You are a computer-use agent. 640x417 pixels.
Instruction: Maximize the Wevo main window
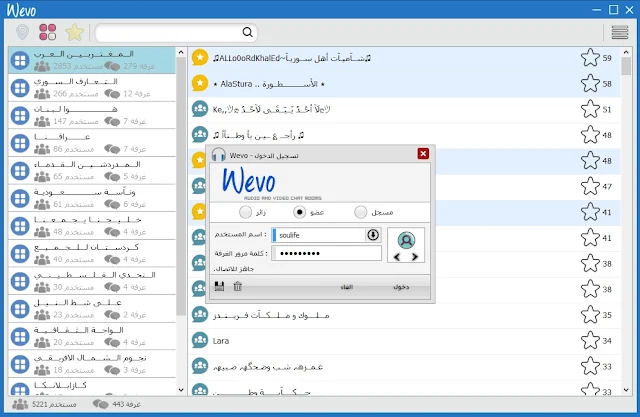(613, 9)
